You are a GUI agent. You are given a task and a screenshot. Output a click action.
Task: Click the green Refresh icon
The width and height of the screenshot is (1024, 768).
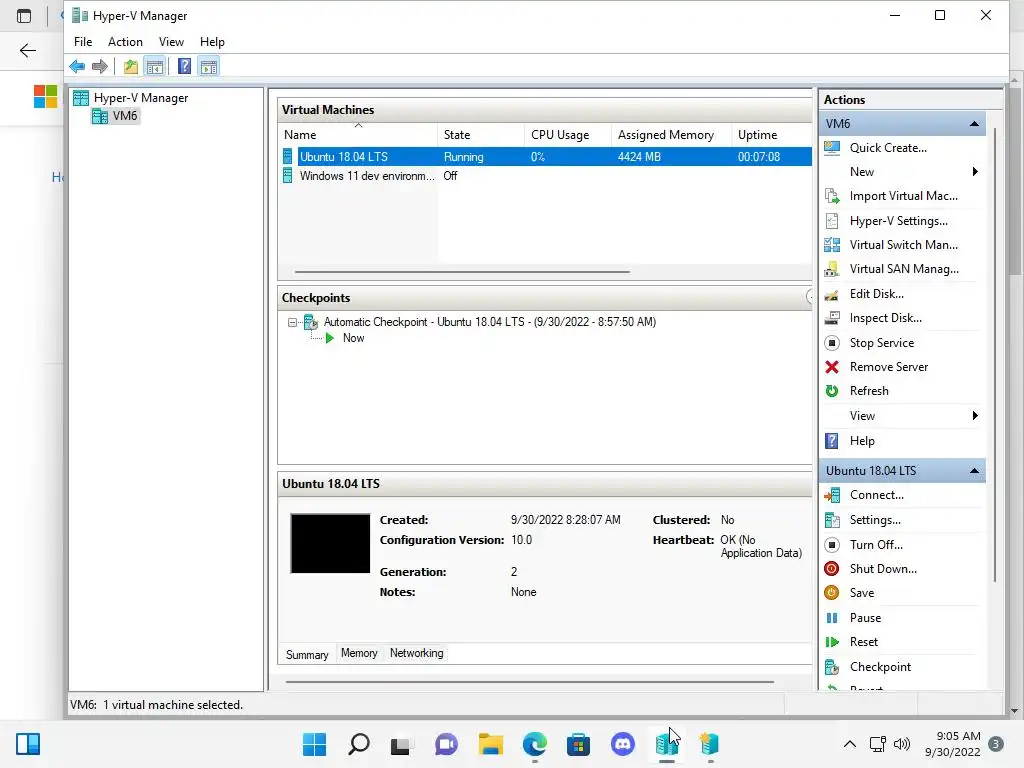click(832, 391)
